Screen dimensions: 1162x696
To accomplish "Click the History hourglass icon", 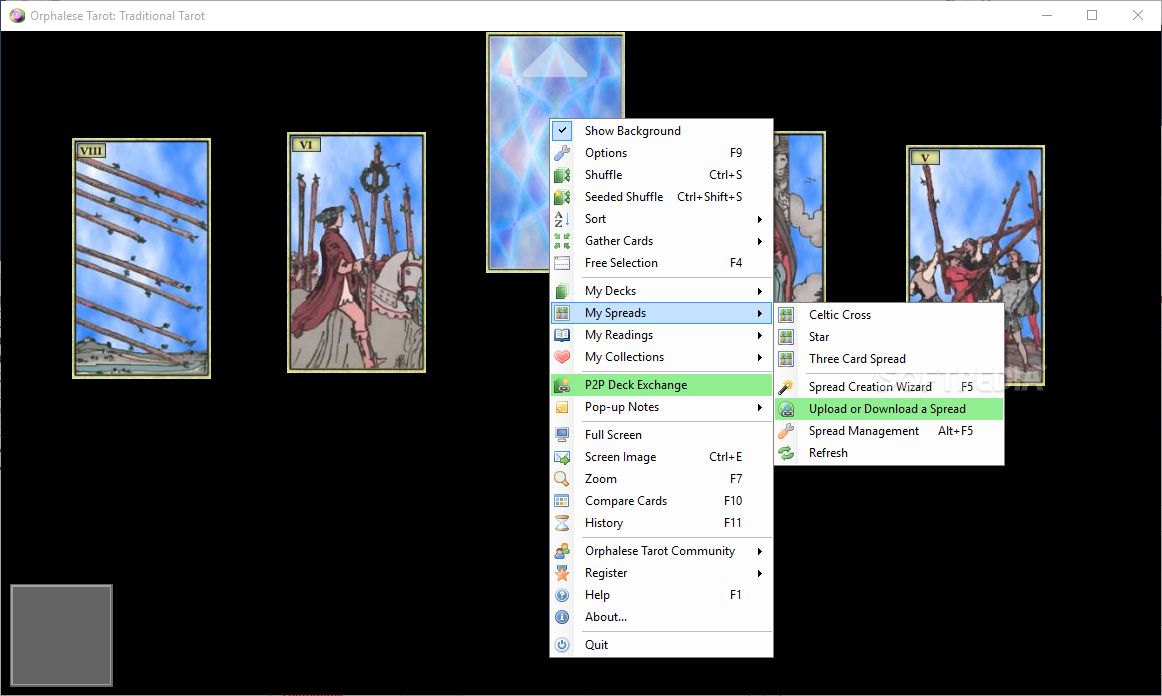I will click(x=562, y=523).
